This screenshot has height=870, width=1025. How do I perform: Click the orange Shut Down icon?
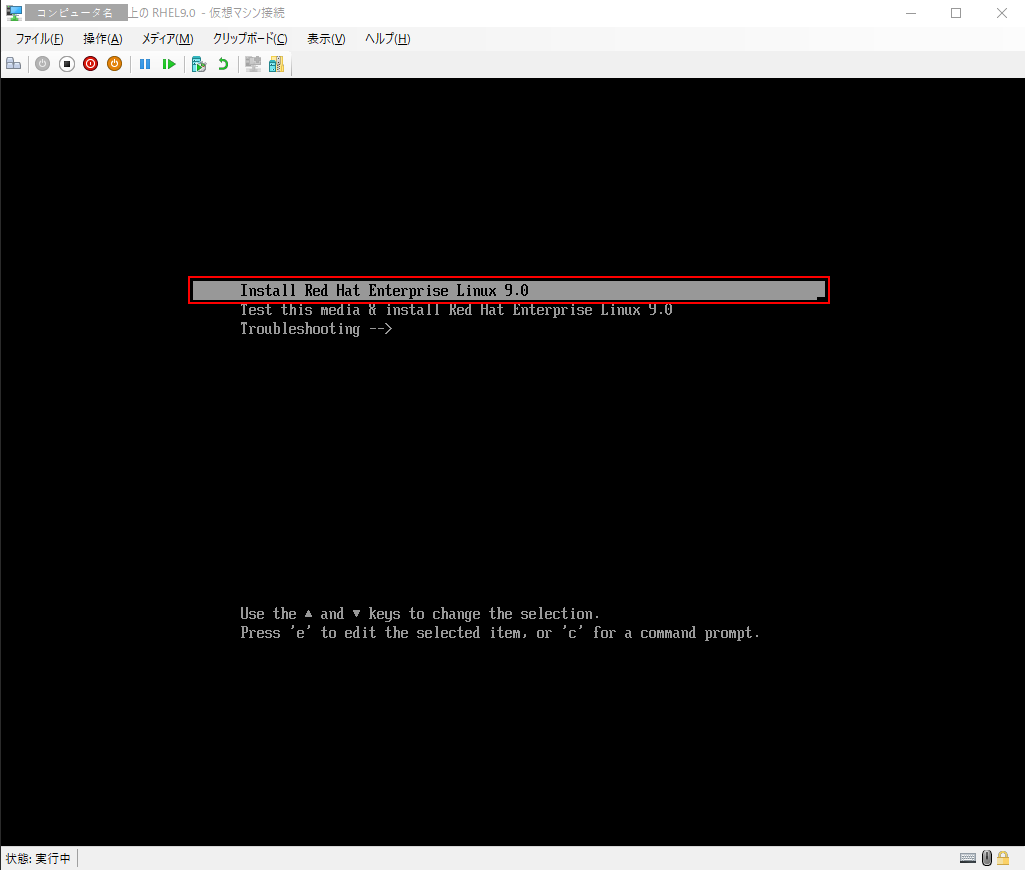(114, 63)
